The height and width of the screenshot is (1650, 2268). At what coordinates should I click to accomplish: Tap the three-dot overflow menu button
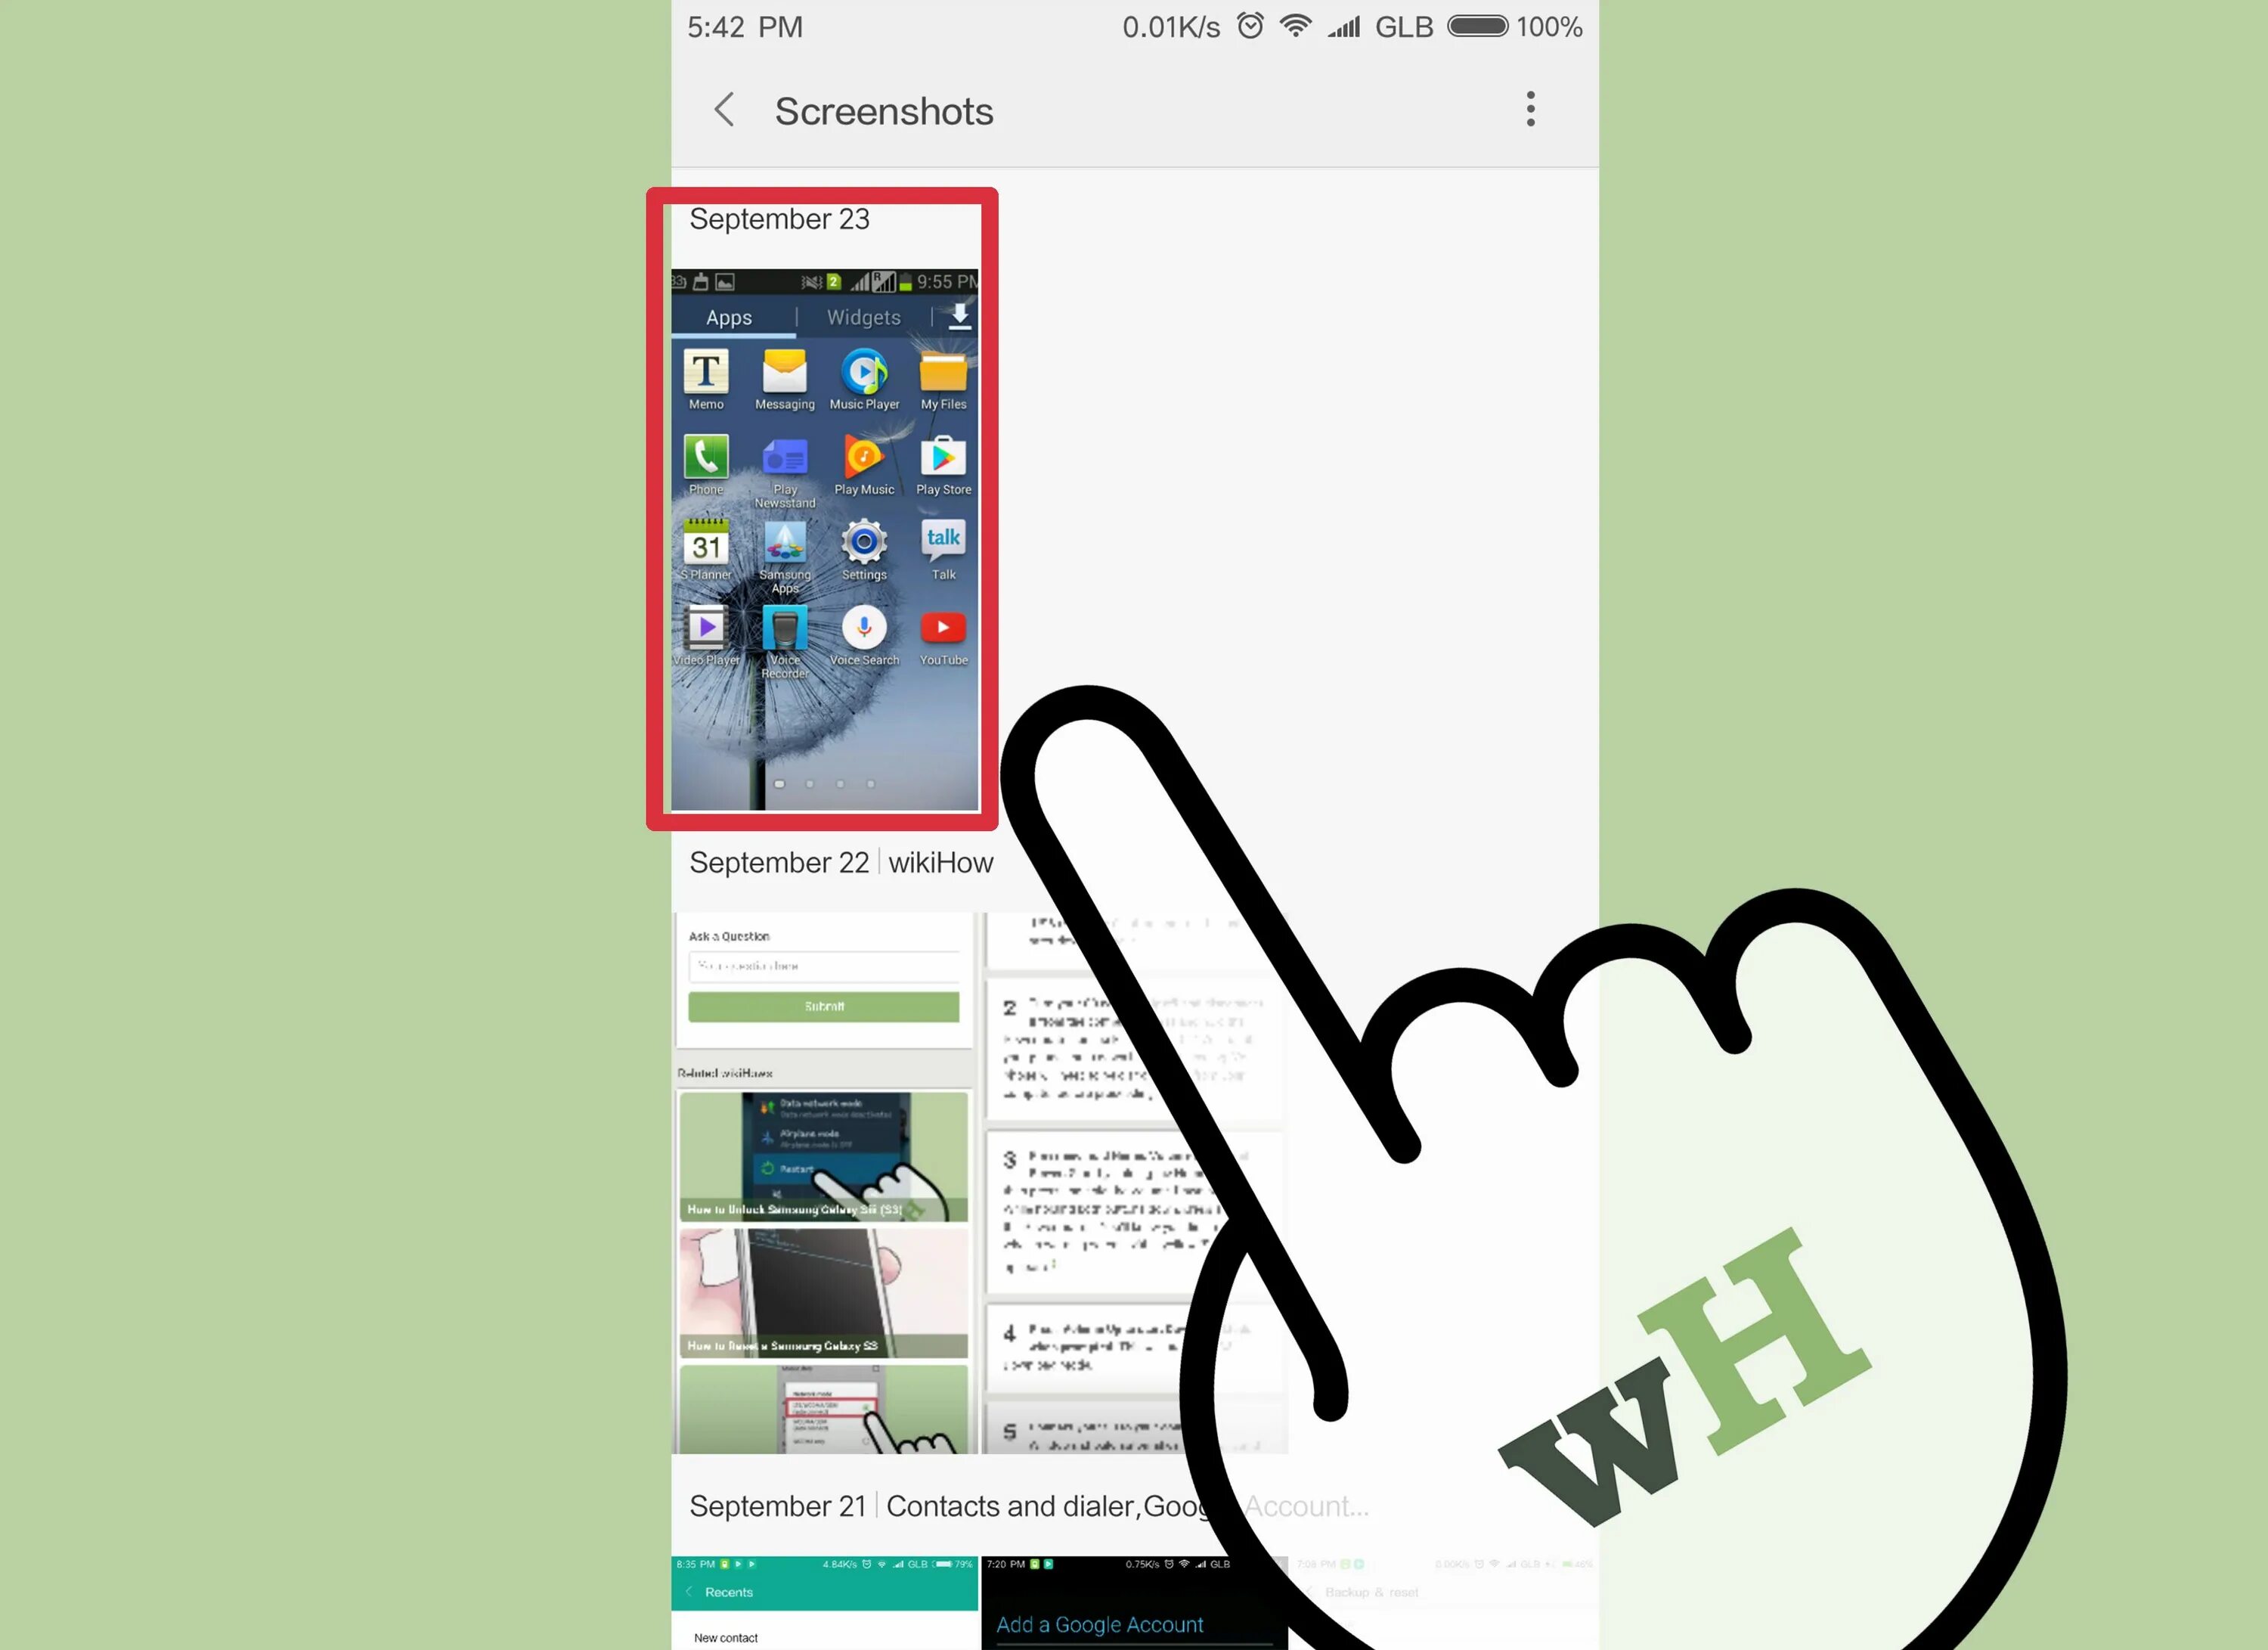(1530, 109)
